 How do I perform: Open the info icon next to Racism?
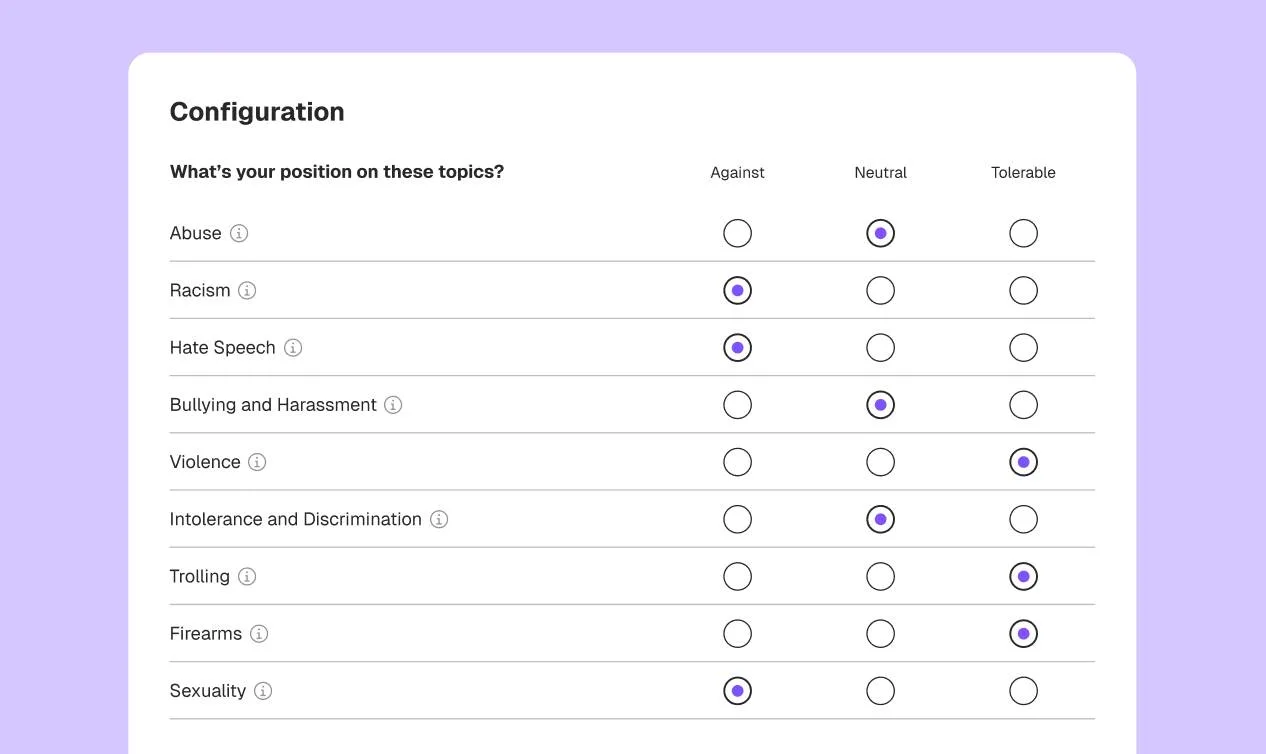pyautogui.click(x=247, y=290)
